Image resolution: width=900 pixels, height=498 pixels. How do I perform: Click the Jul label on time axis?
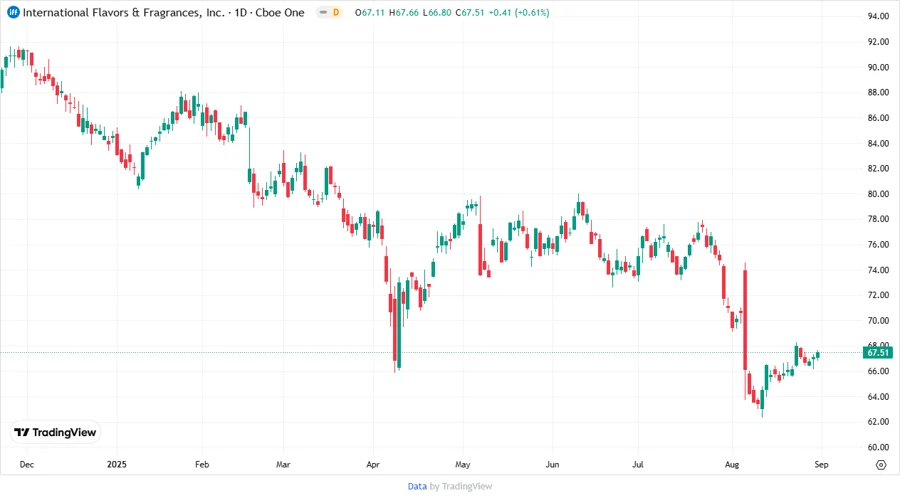click(638, 464)
